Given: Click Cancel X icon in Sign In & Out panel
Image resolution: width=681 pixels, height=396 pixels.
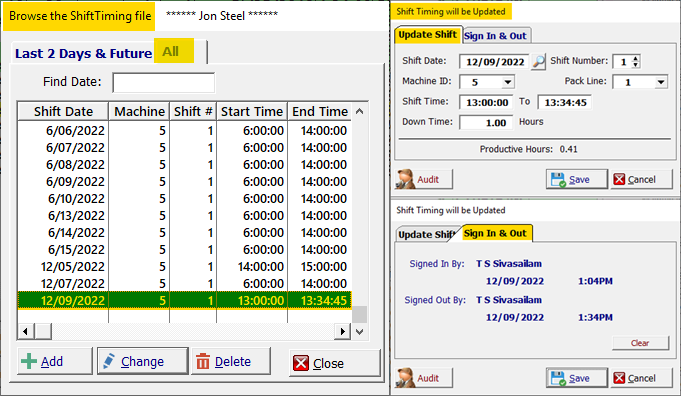Looking at the screenshot, I should [x=619, y=378].
